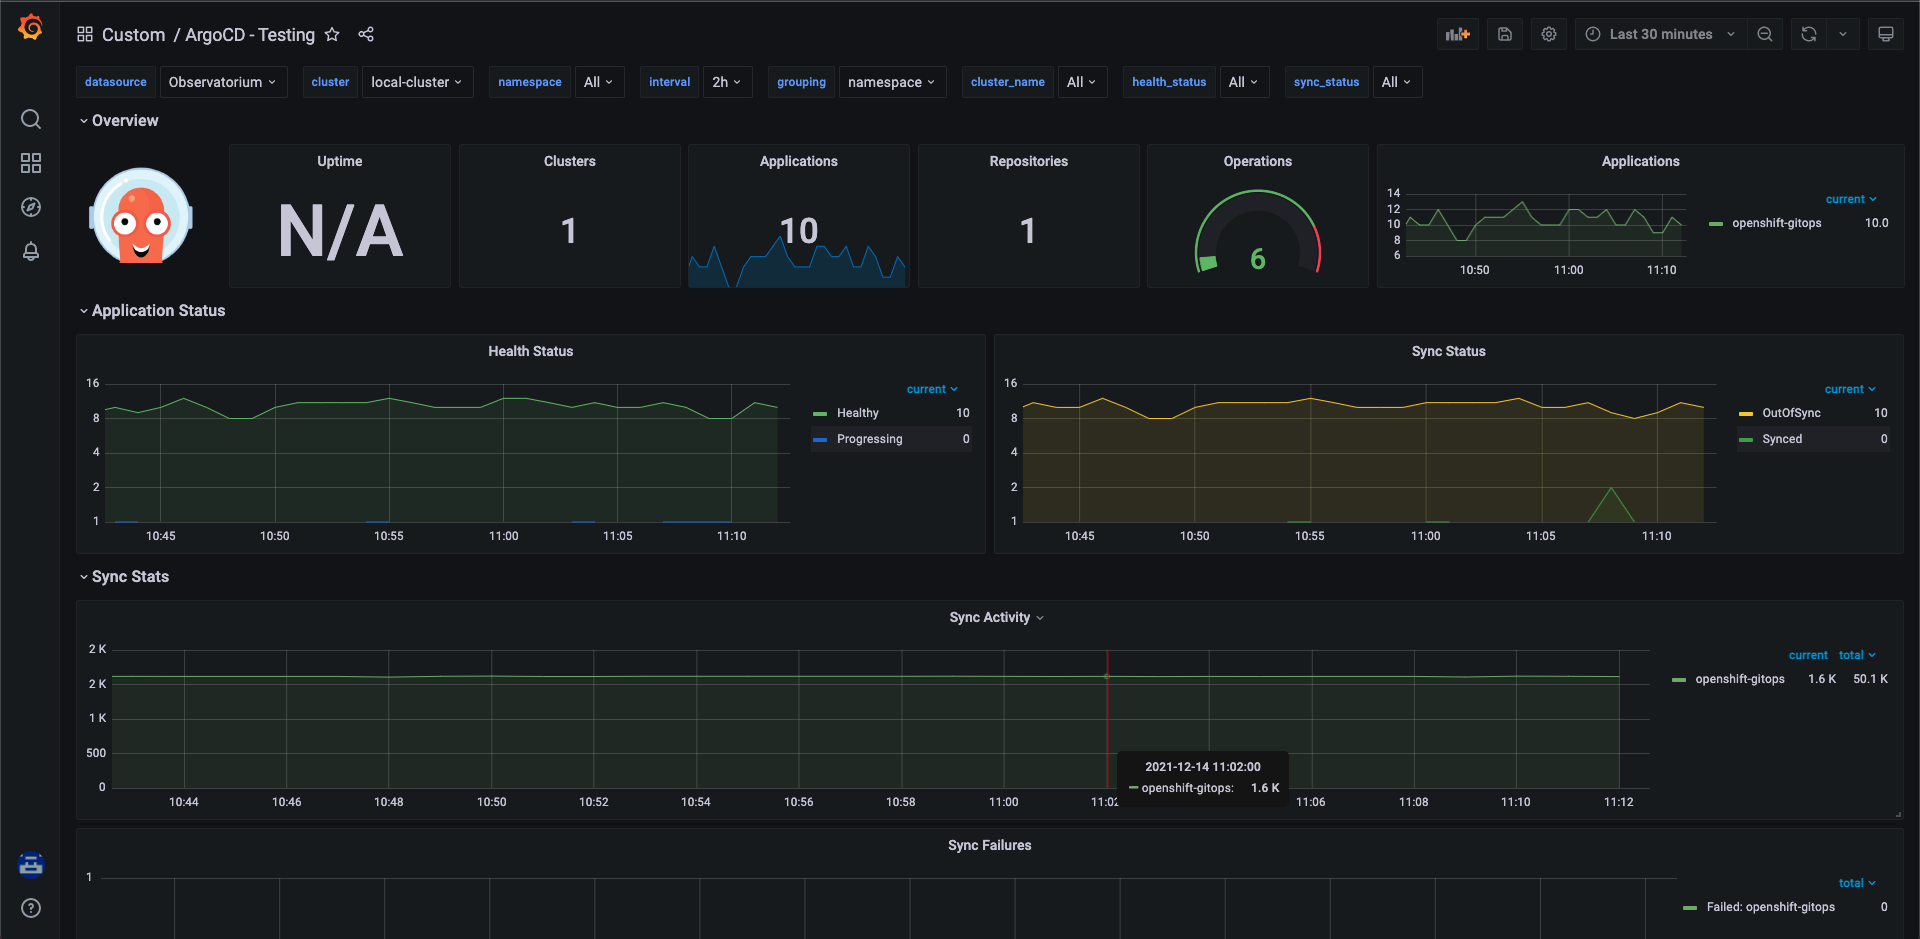Zoom out the time range

(x=1765, y=34)
